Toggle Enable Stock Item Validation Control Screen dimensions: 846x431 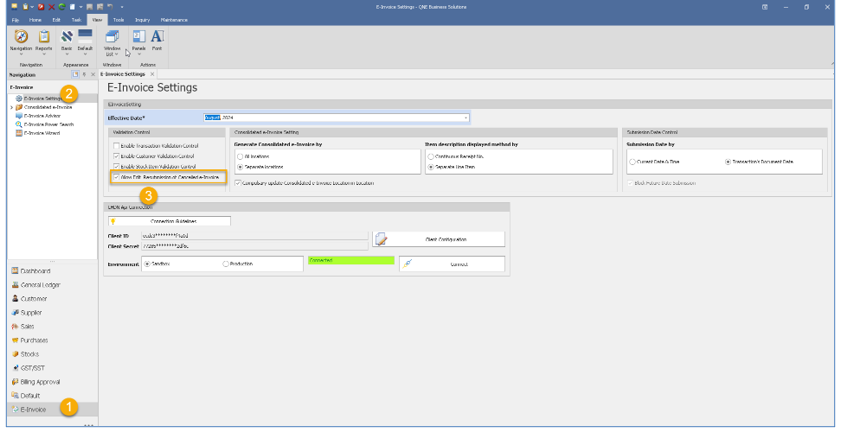coord(116,167)
